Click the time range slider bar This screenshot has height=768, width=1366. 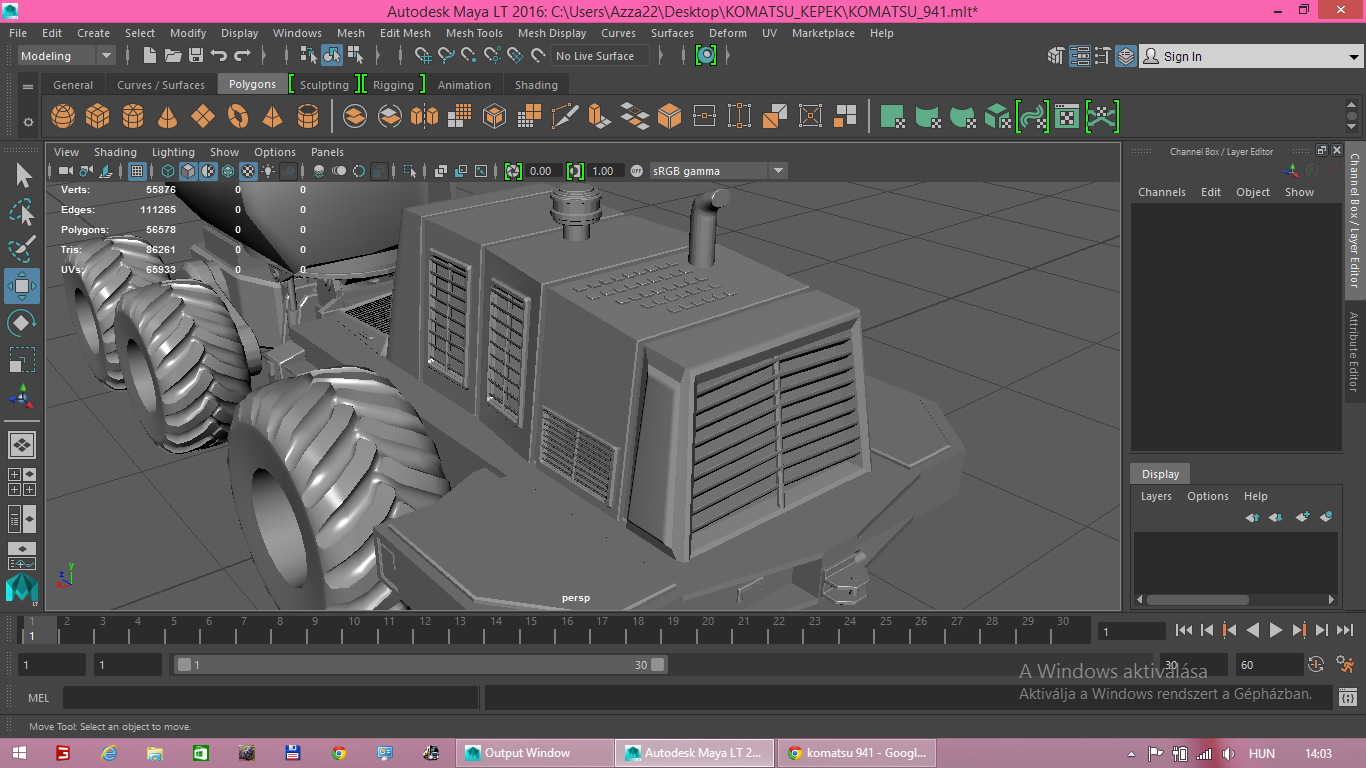[x=420, y=665]
